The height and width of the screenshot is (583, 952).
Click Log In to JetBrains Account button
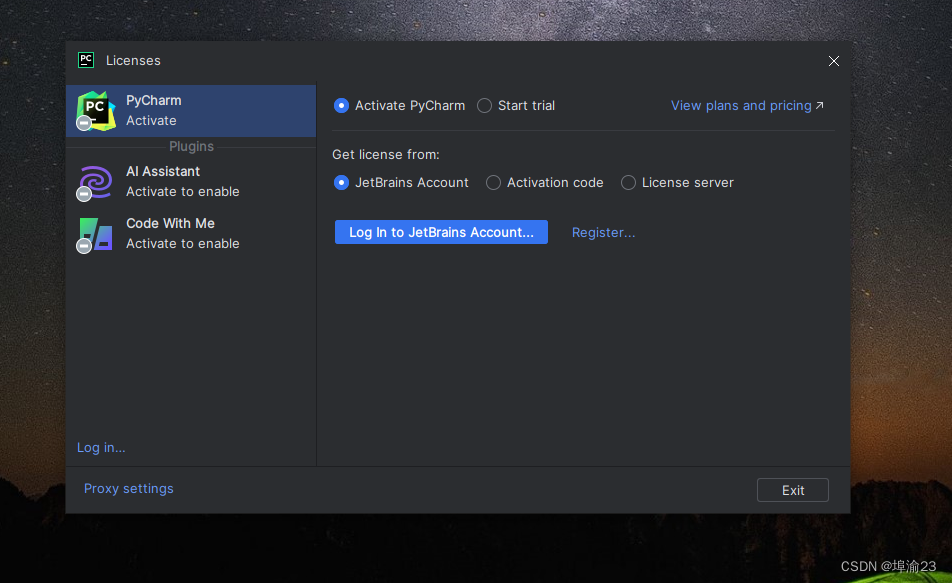[x=441, y=232]
